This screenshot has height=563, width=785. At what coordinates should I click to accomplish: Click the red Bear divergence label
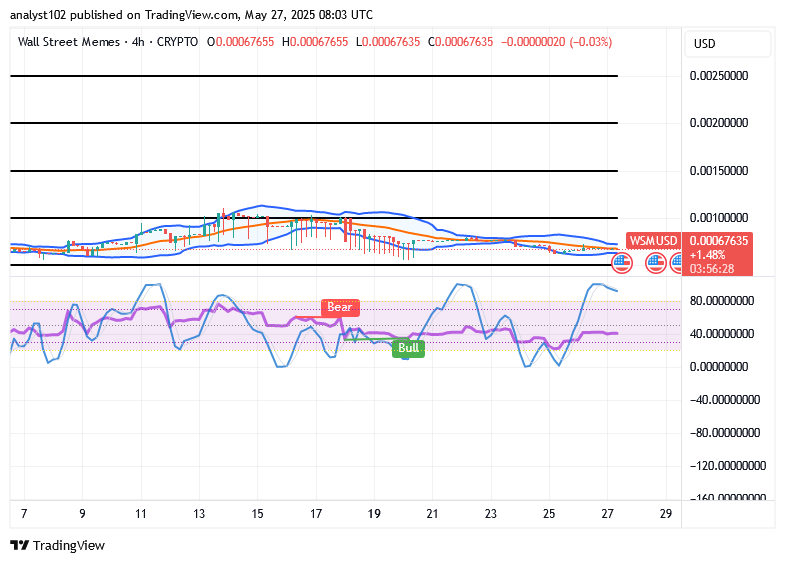pos(340,307)
